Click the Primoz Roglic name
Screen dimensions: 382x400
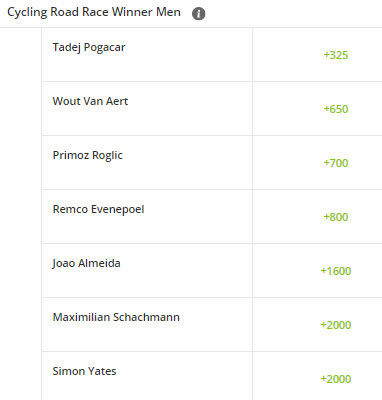[88, 156]
